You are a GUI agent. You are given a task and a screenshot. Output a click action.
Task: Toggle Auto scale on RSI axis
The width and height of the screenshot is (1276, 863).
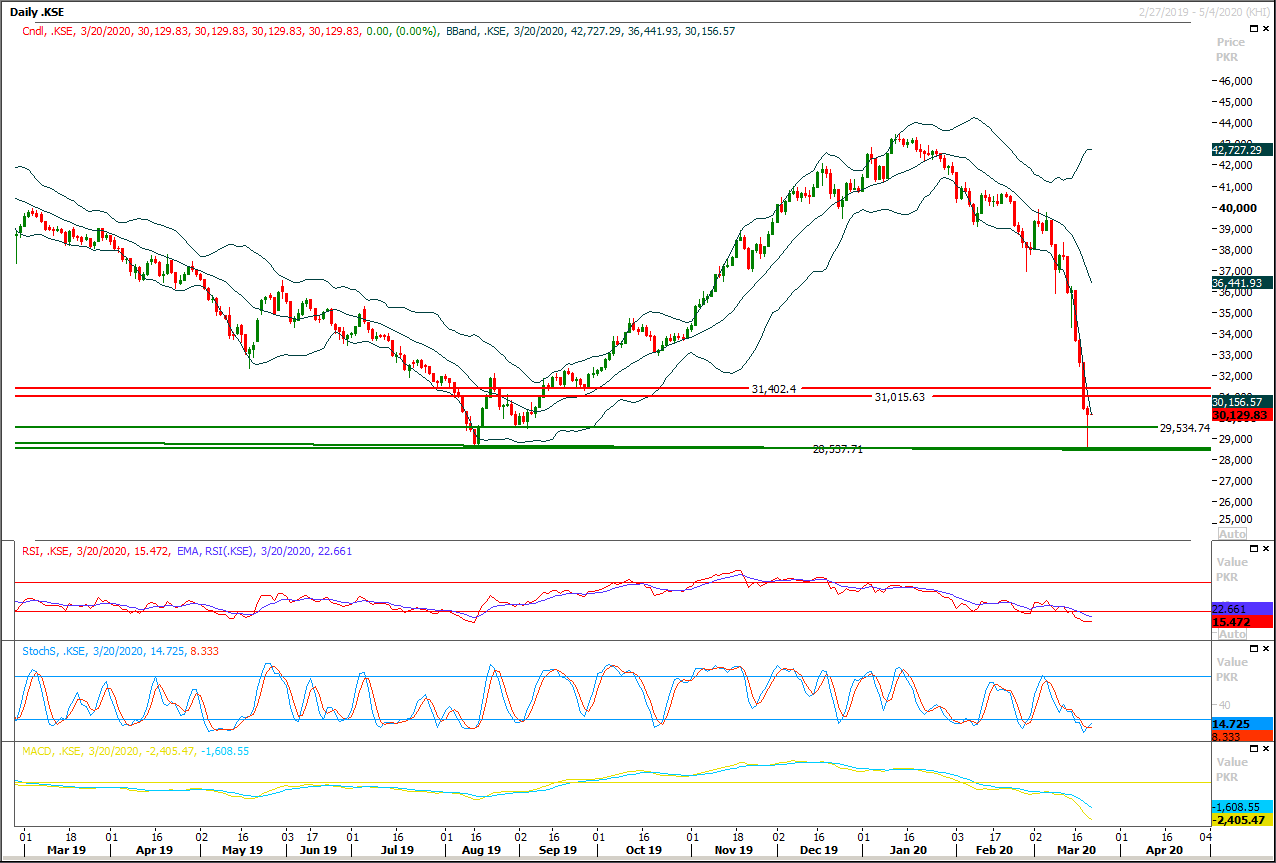click(1232, 634)
